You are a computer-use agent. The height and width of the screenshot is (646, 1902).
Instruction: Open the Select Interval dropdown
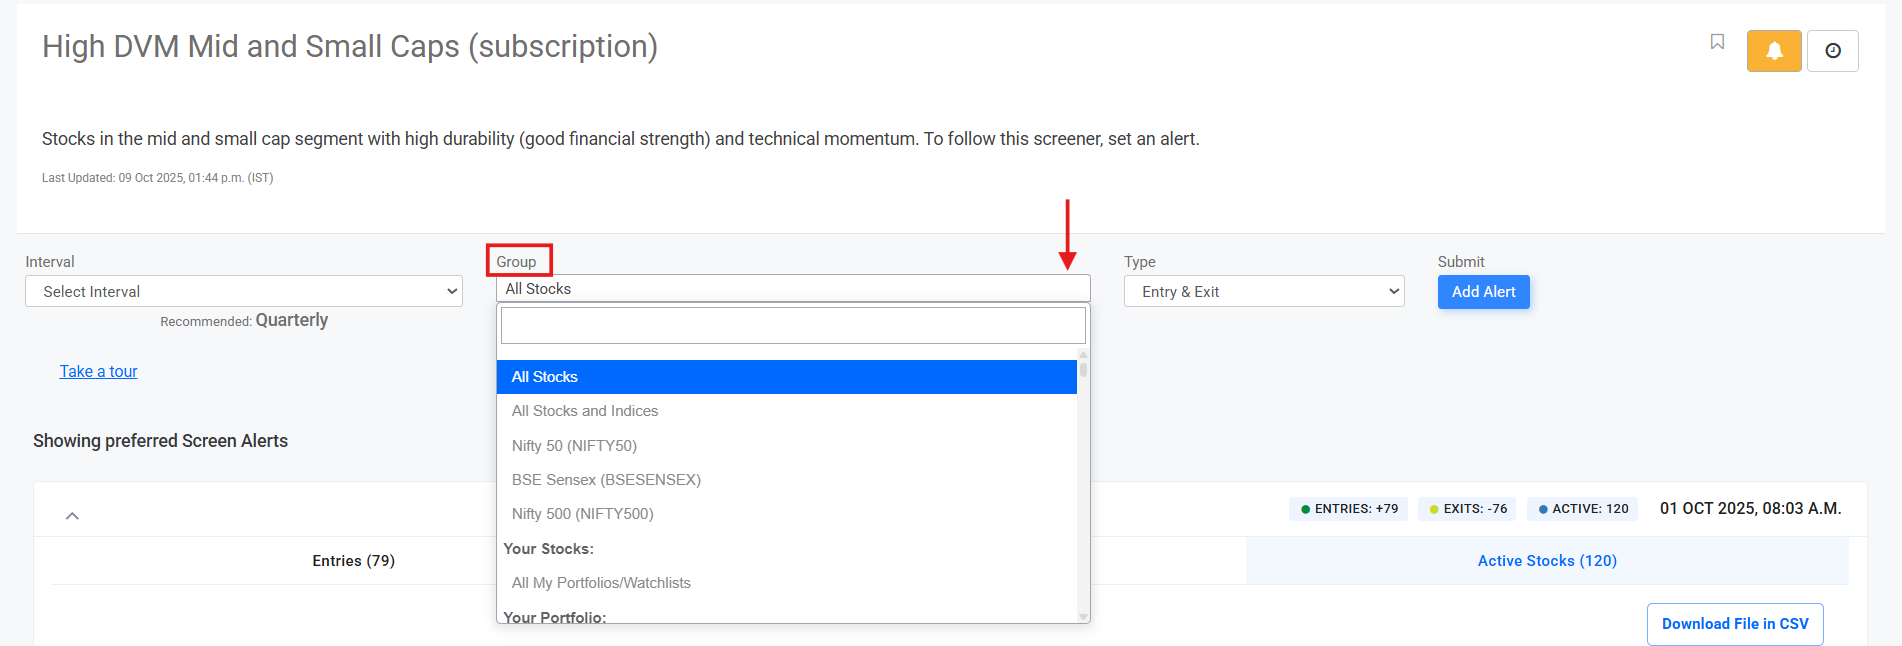pos(243,292)
